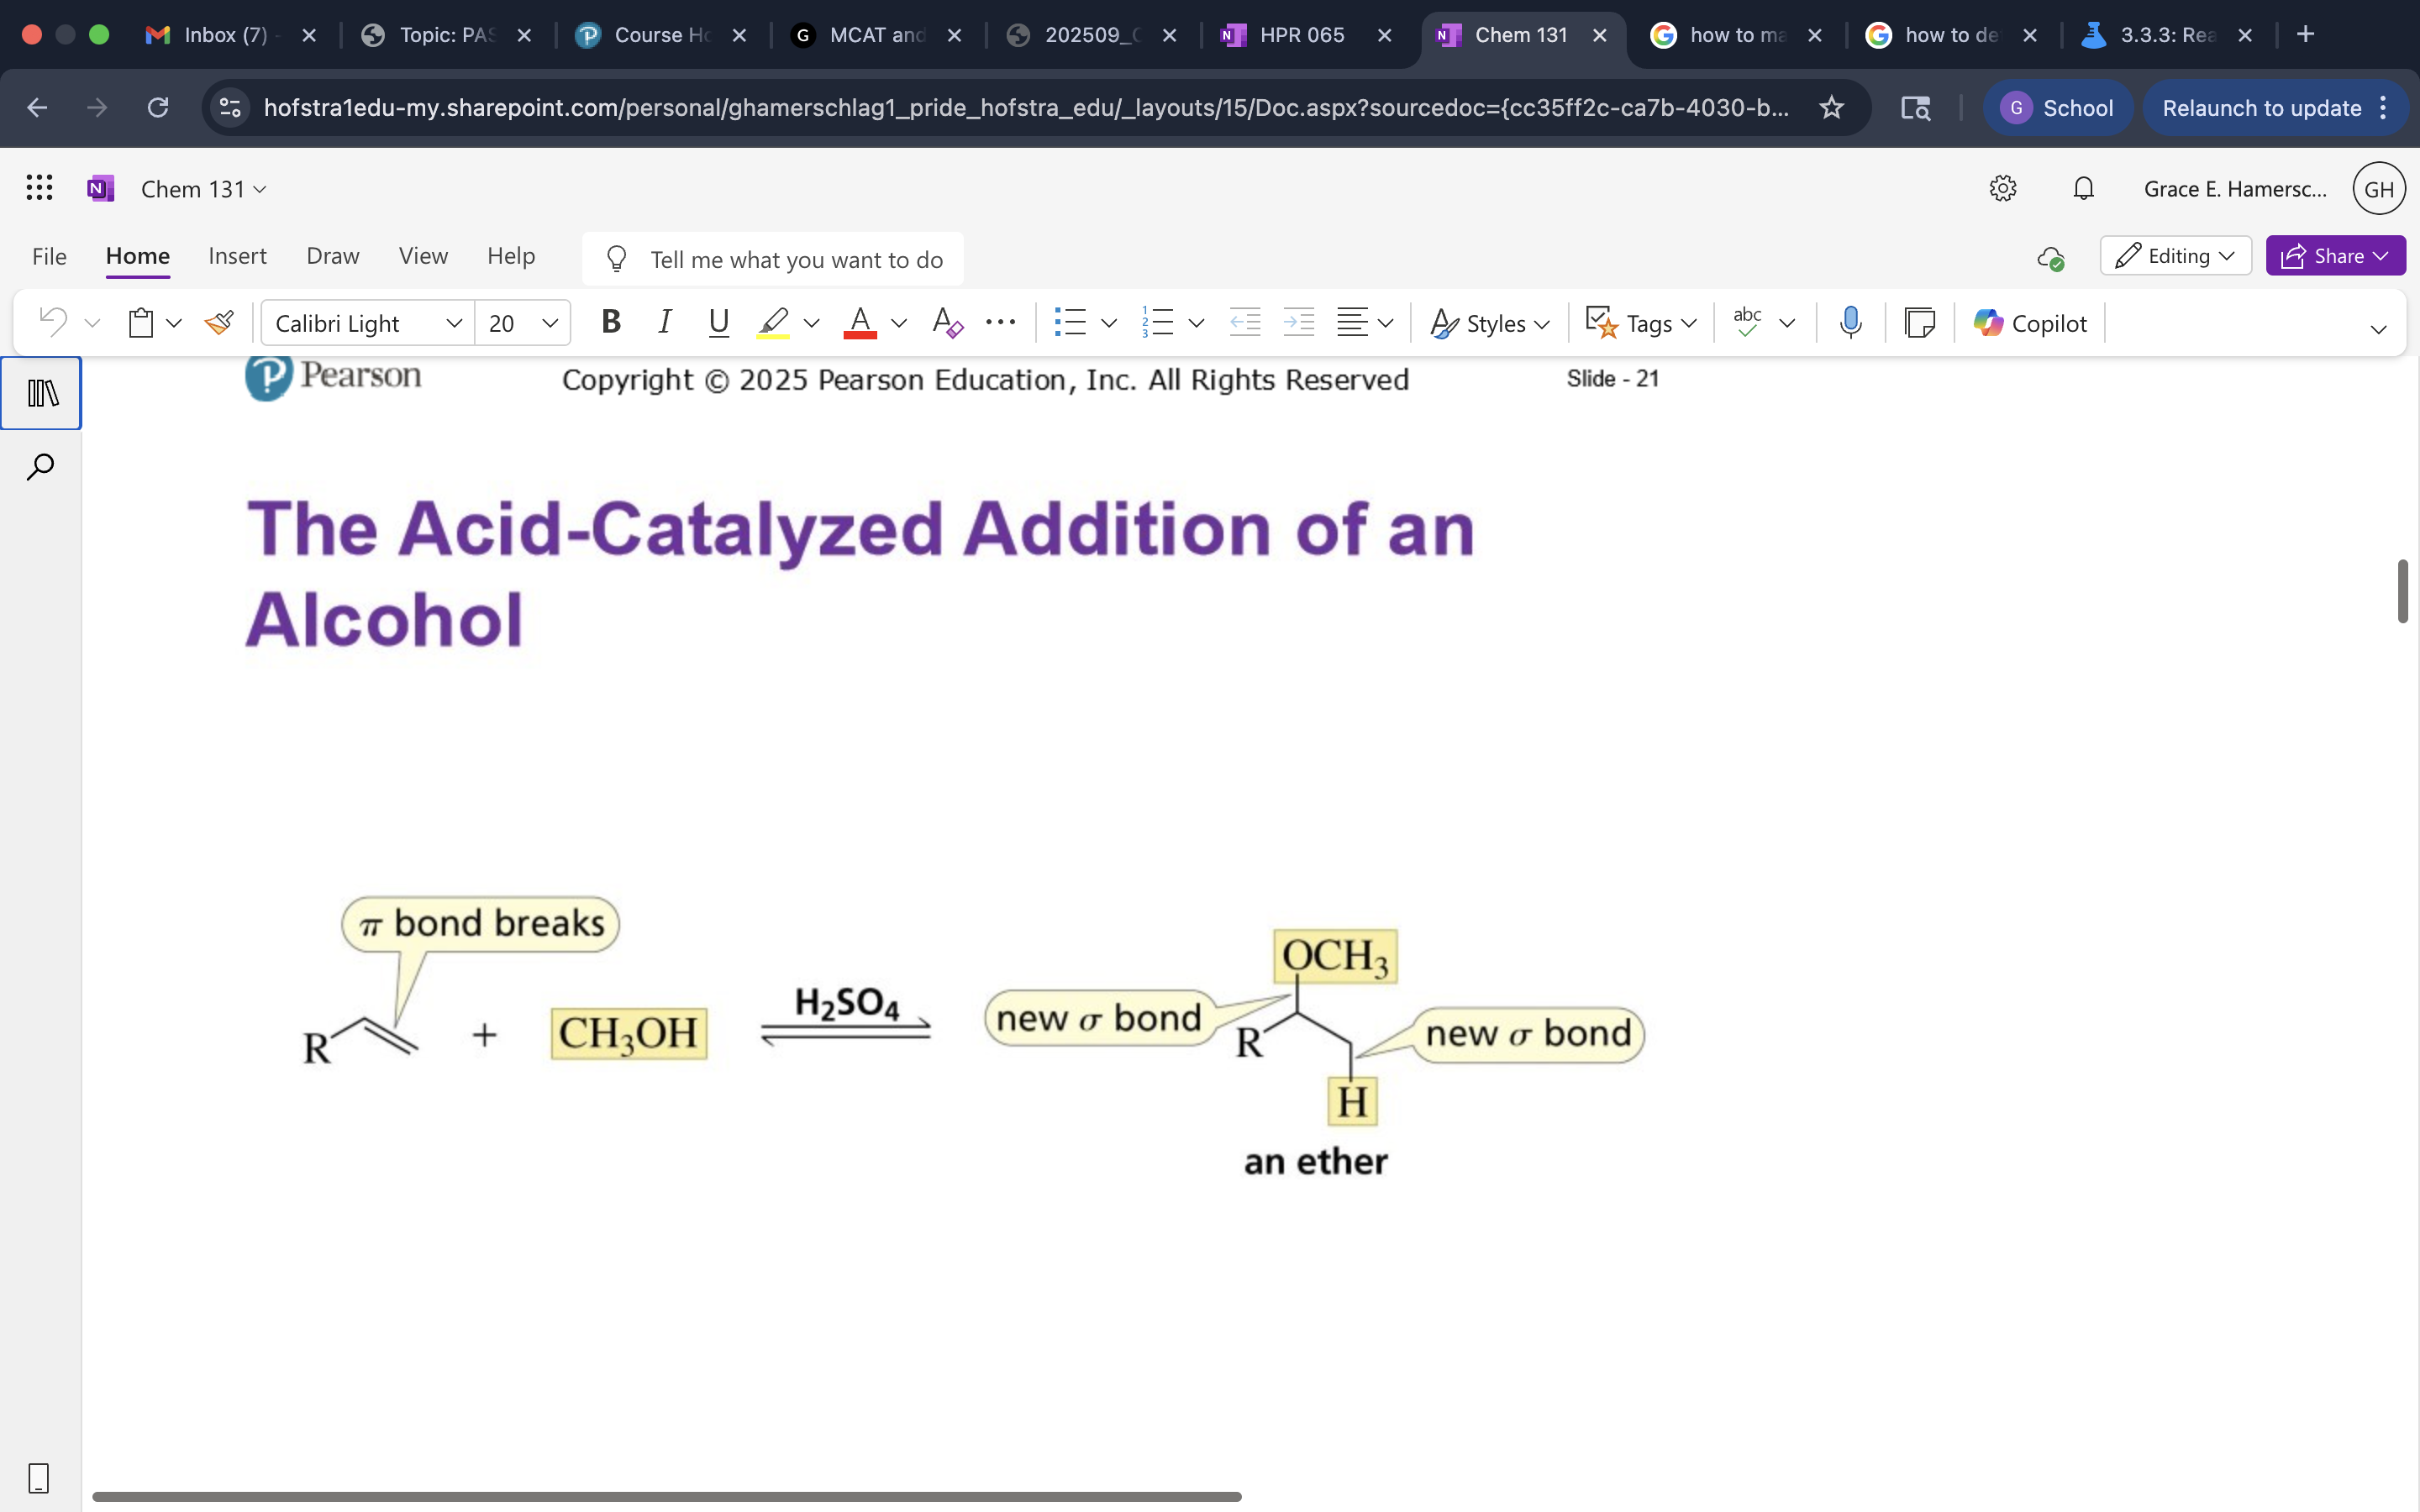The height and width of the screenshot is (1512, 2420).
Task: Start dictation with the microphone icon
Action: 1849,322
